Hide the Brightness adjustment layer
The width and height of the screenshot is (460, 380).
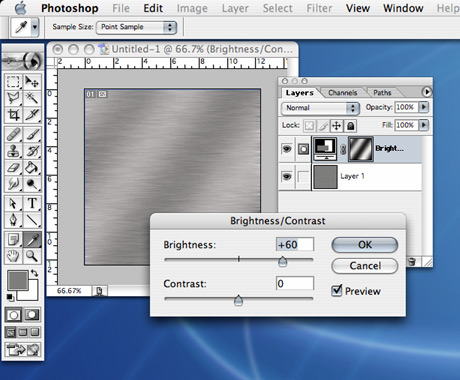pyautogui.click(x=286, y=149)
